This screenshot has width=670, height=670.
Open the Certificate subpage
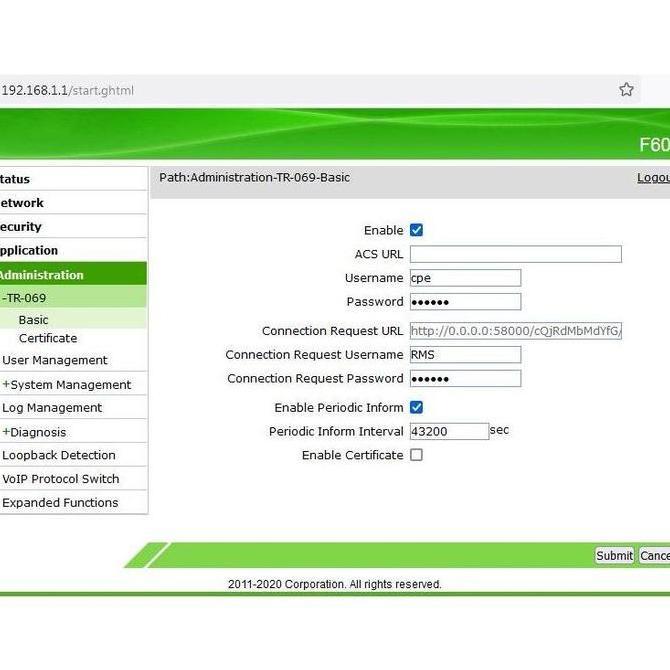48,338
